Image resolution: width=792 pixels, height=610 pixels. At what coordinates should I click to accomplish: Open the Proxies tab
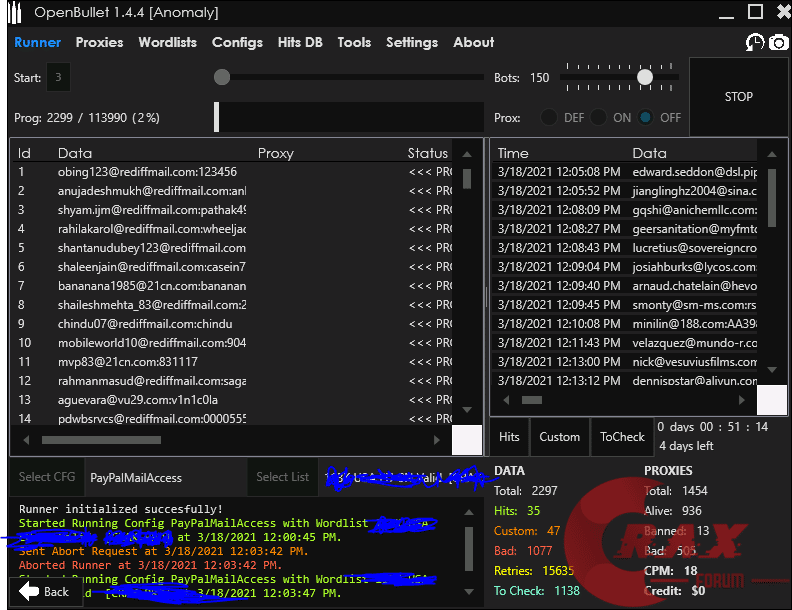click(99, 42)
